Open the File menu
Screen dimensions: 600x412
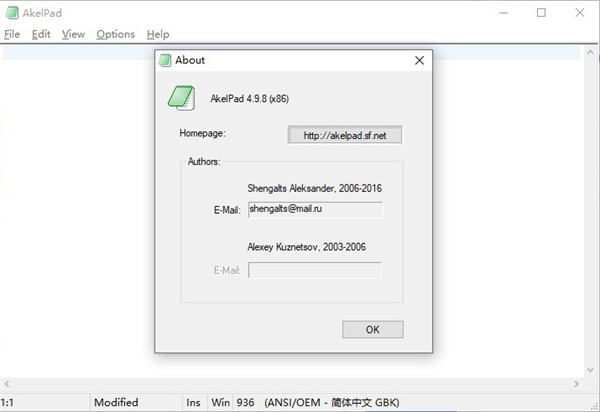click(12, 34)
